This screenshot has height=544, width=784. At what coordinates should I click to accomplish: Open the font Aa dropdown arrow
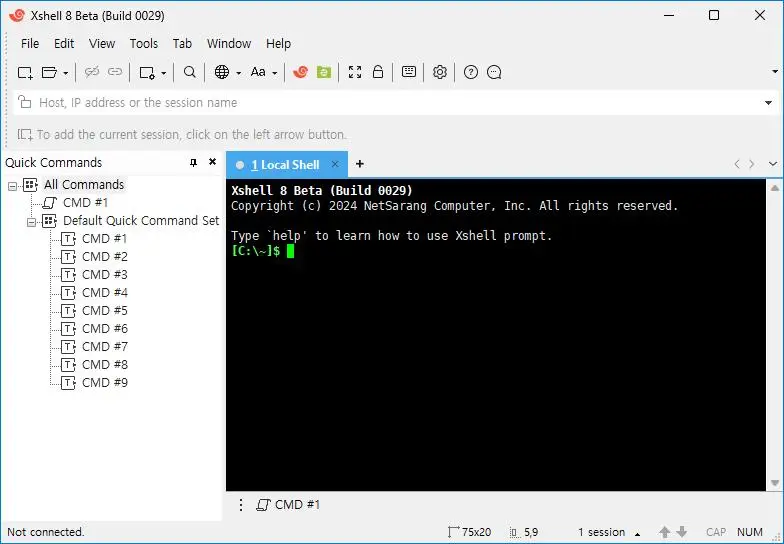[275, 73]
